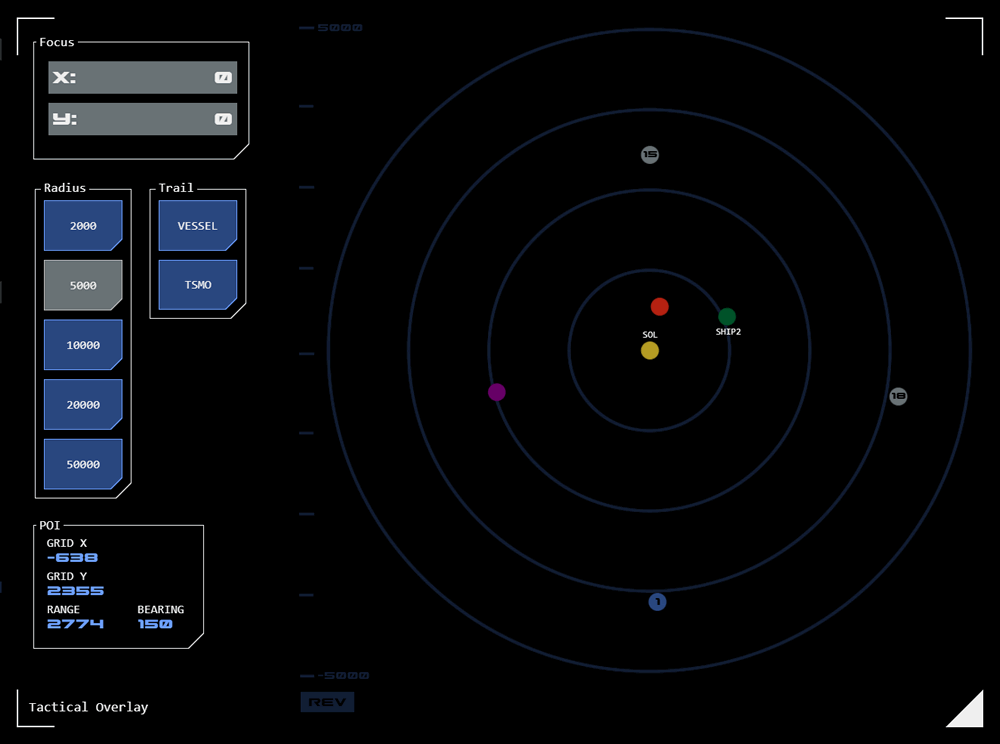Viewport: 1000px width, 744px height.
Task: Select the green SHIP2 marker
Action: tap(727, 316)
